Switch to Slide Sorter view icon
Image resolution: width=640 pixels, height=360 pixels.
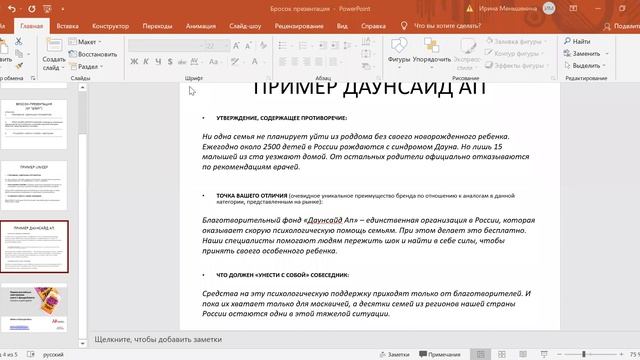click(x=502, y=354)
